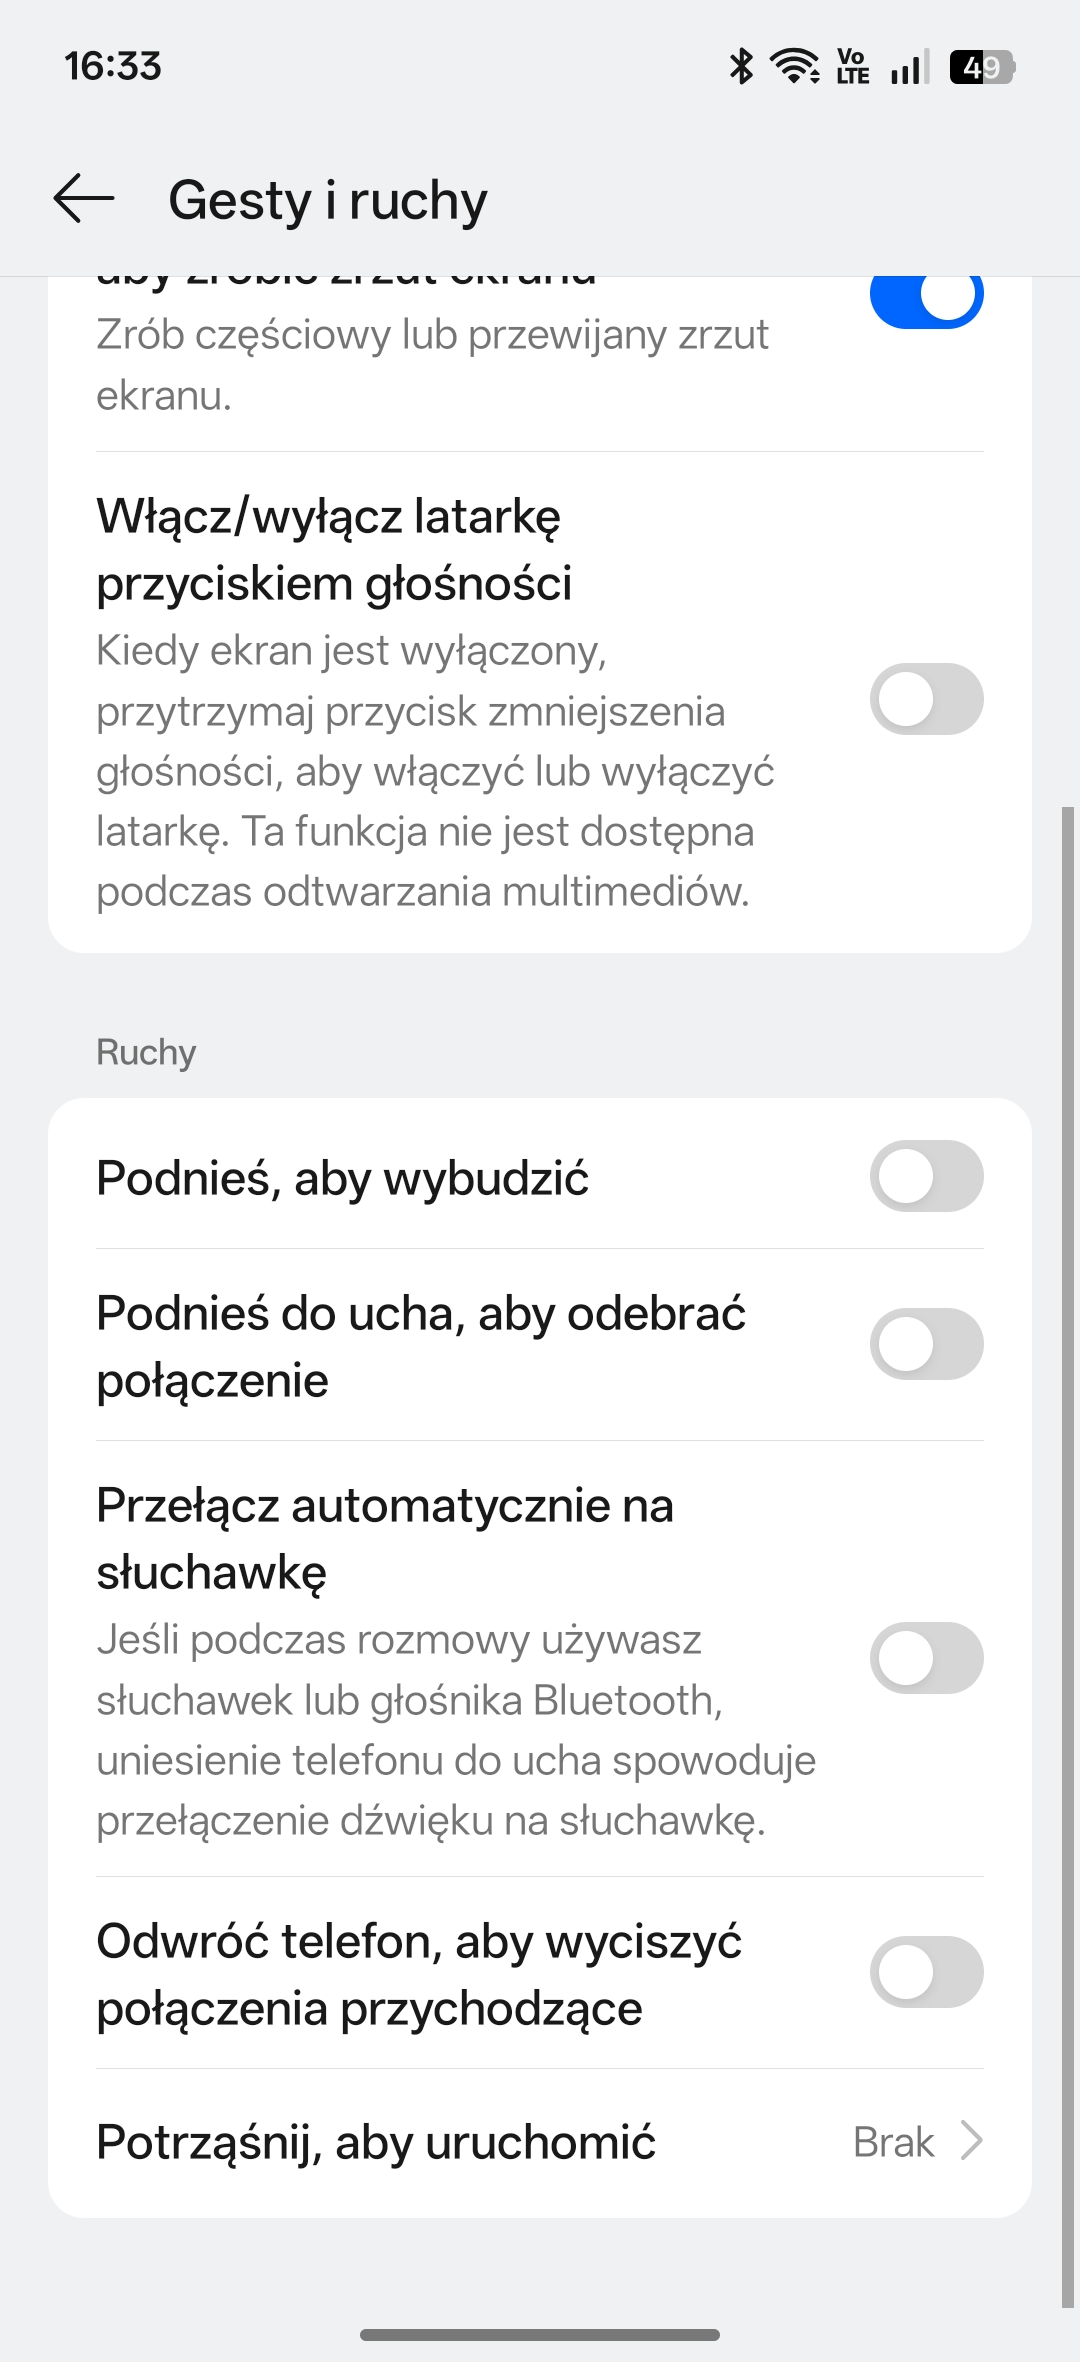Tap the VoLTE status icon
This screenshot has height=2362, width=1080.
click(853, 67)
